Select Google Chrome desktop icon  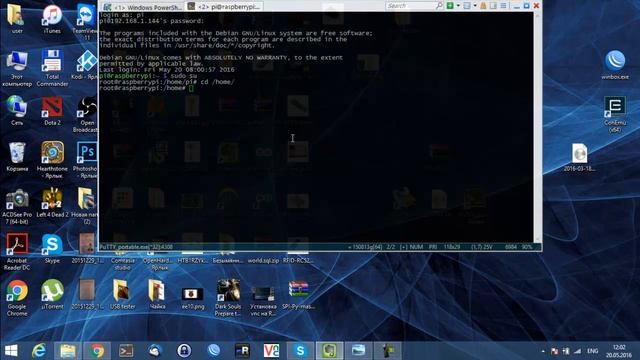tap(17, 298)
